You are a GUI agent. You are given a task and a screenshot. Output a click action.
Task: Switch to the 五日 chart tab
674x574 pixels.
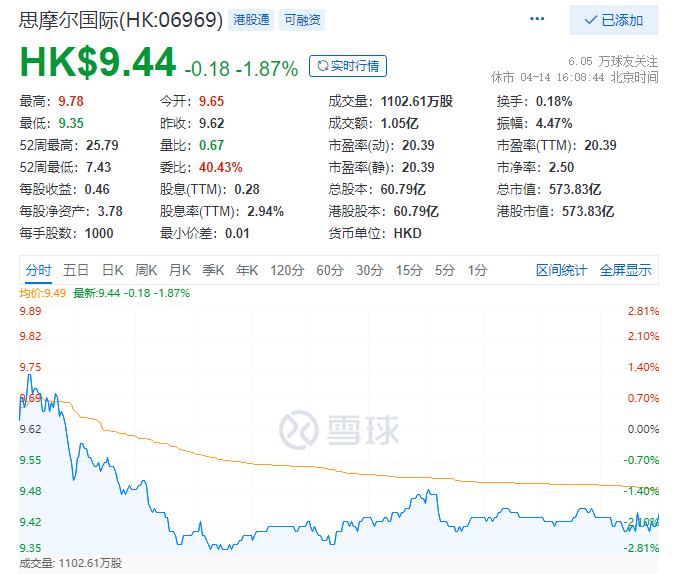tap(76, 270)
